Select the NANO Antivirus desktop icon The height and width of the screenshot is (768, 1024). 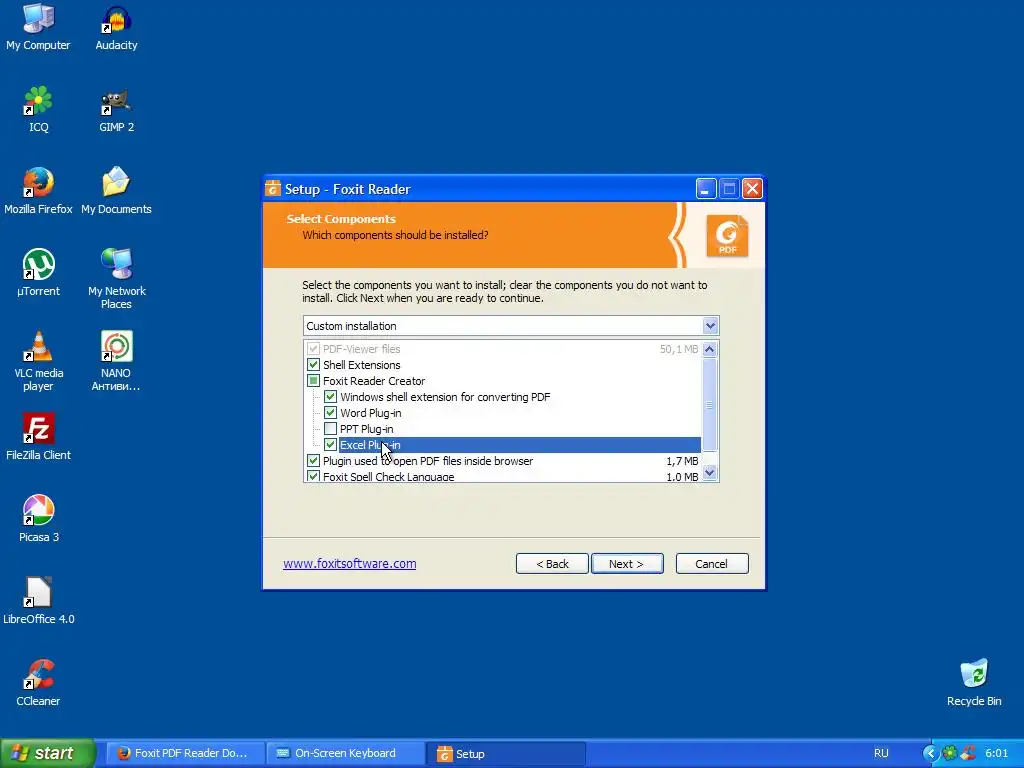pos(116,362)
